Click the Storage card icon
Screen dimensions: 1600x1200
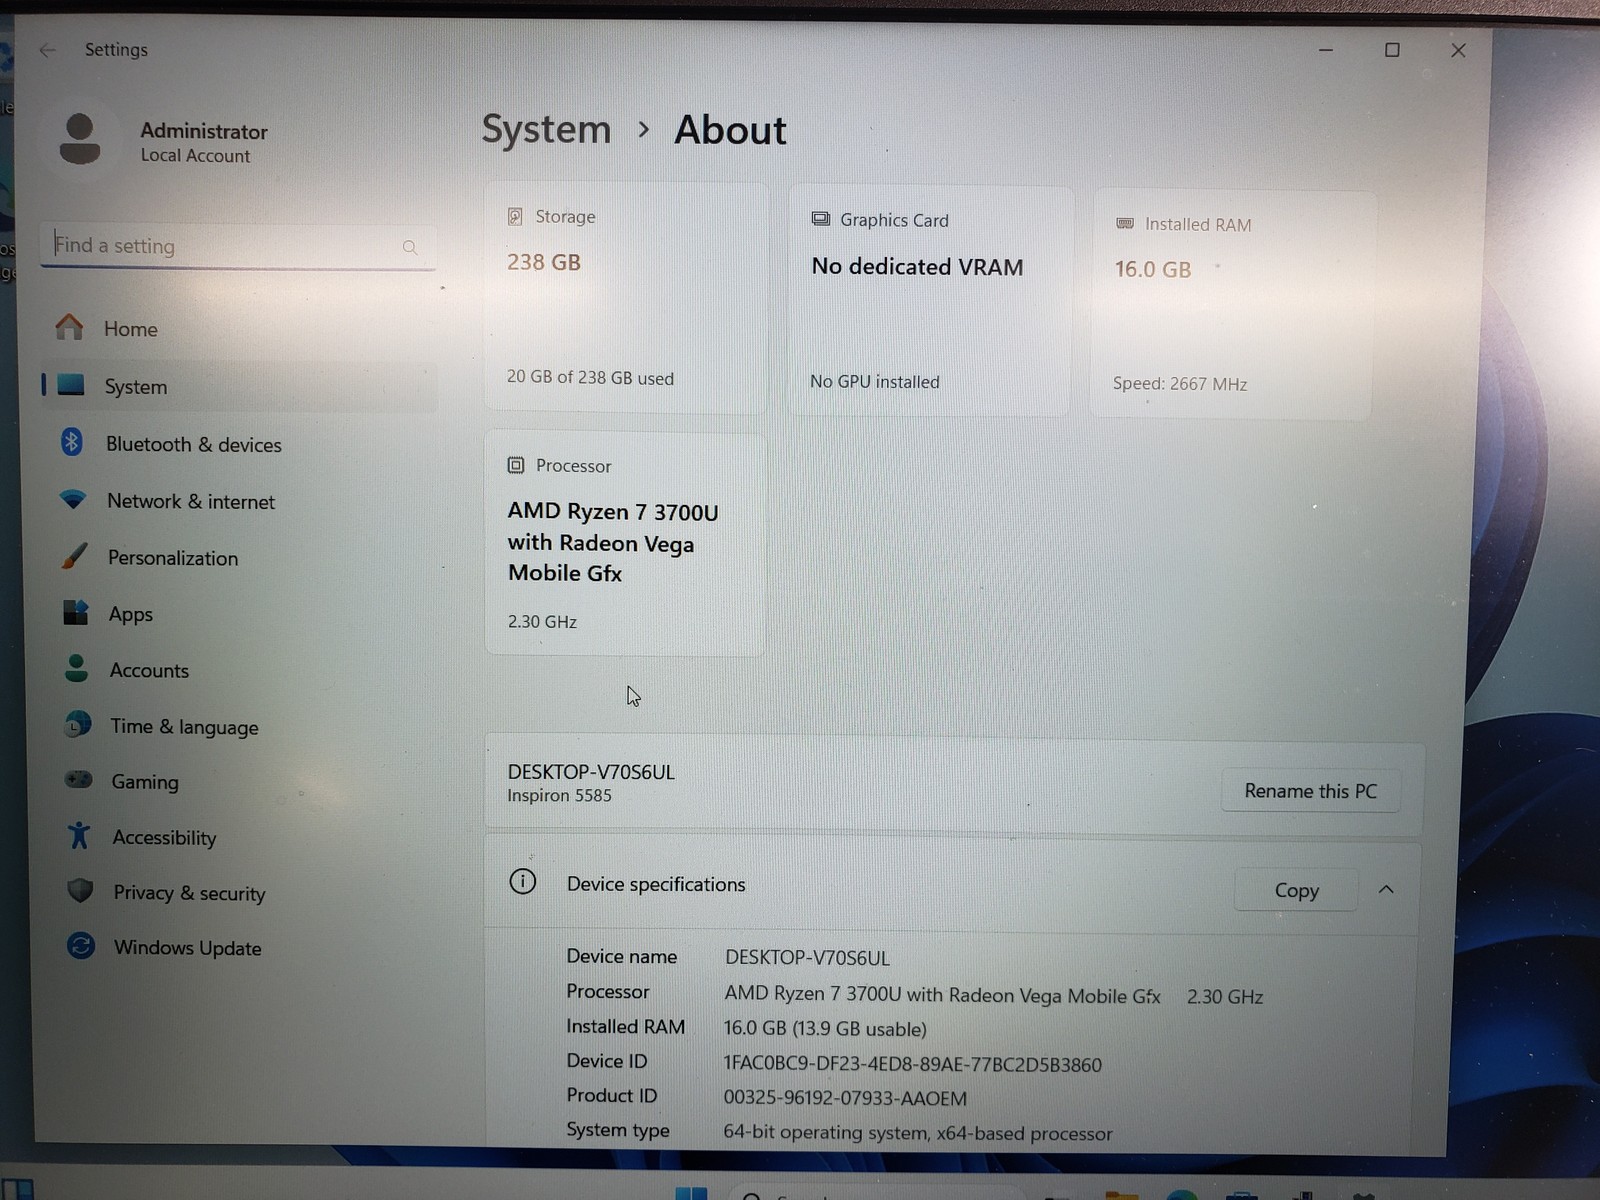[515, 216]
